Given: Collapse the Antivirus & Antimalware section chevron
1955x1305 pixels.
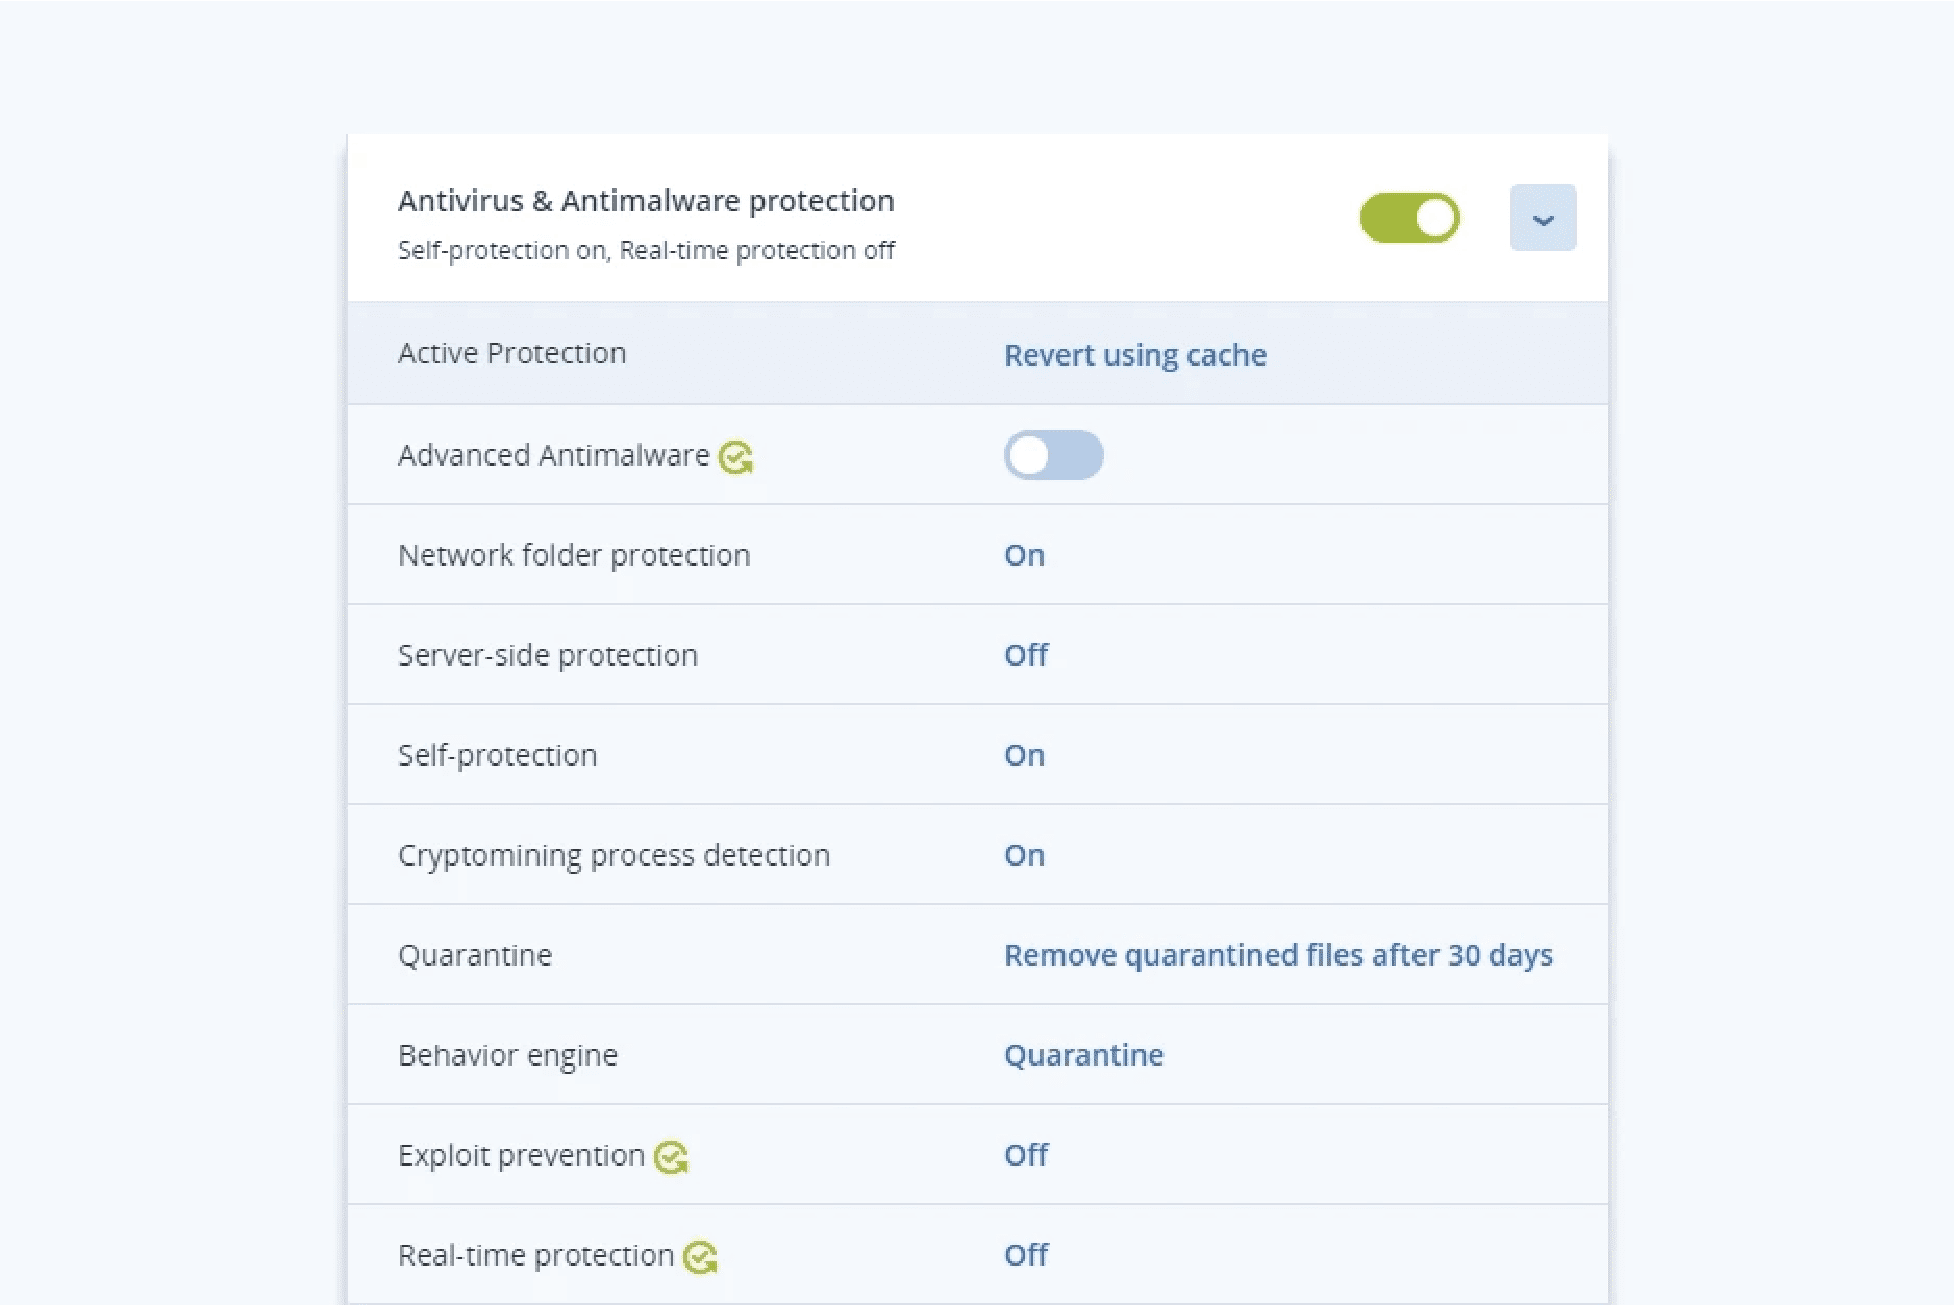Looking at the screenshot, I should (1543, 218).
